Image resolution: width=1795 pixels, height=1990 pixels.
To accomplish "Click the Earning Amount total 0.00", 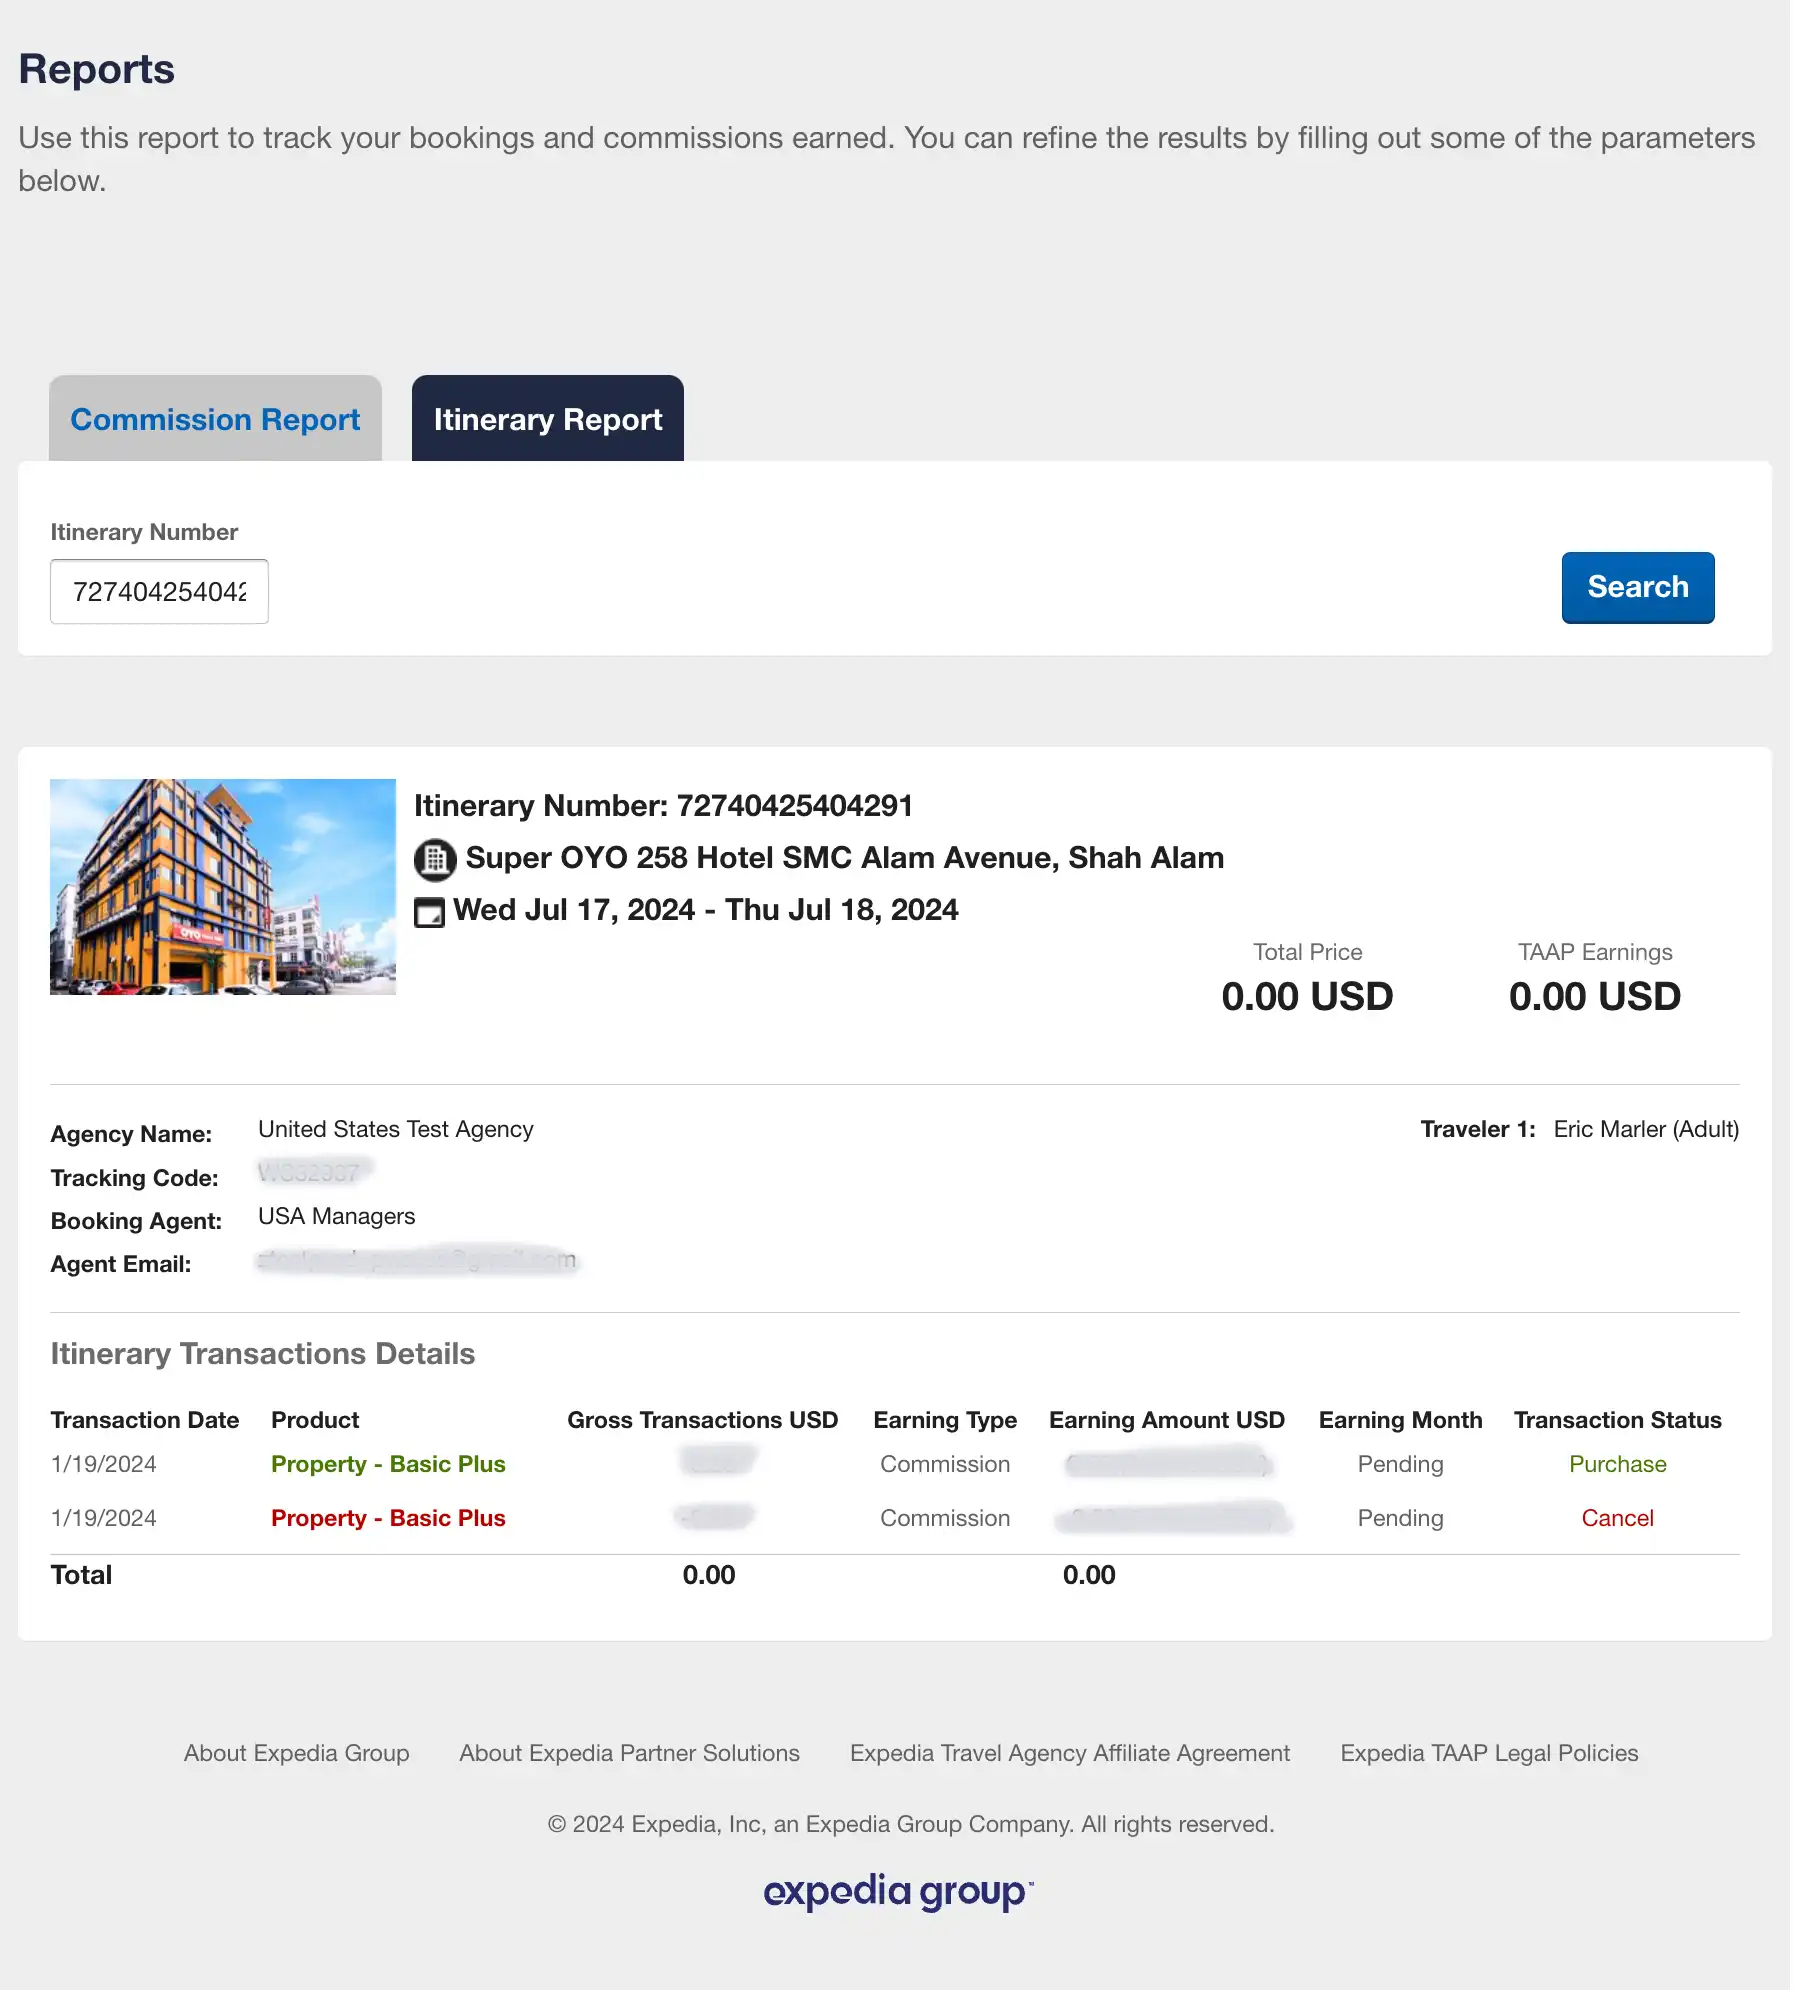I will 1089,1575.
